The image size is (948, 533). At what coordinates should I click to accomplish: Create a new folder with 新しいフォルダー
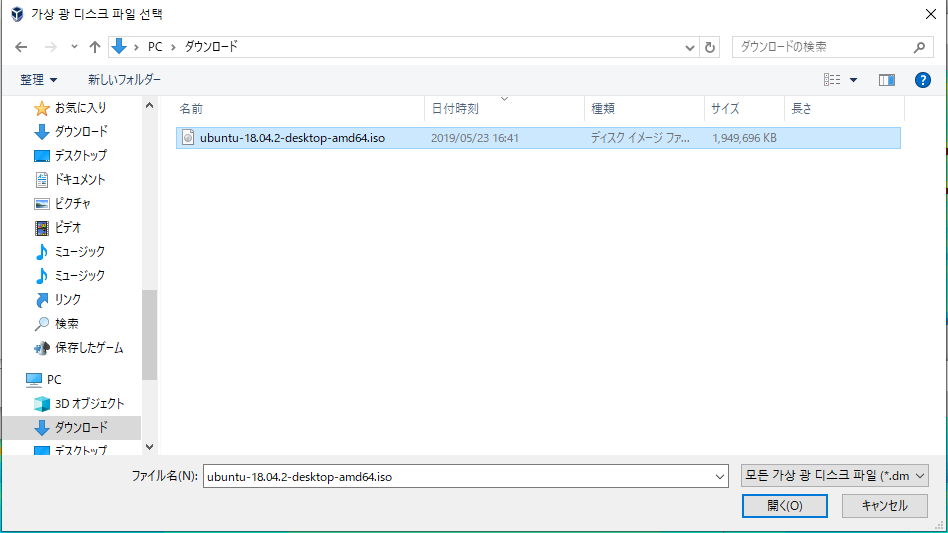point(124,80)
